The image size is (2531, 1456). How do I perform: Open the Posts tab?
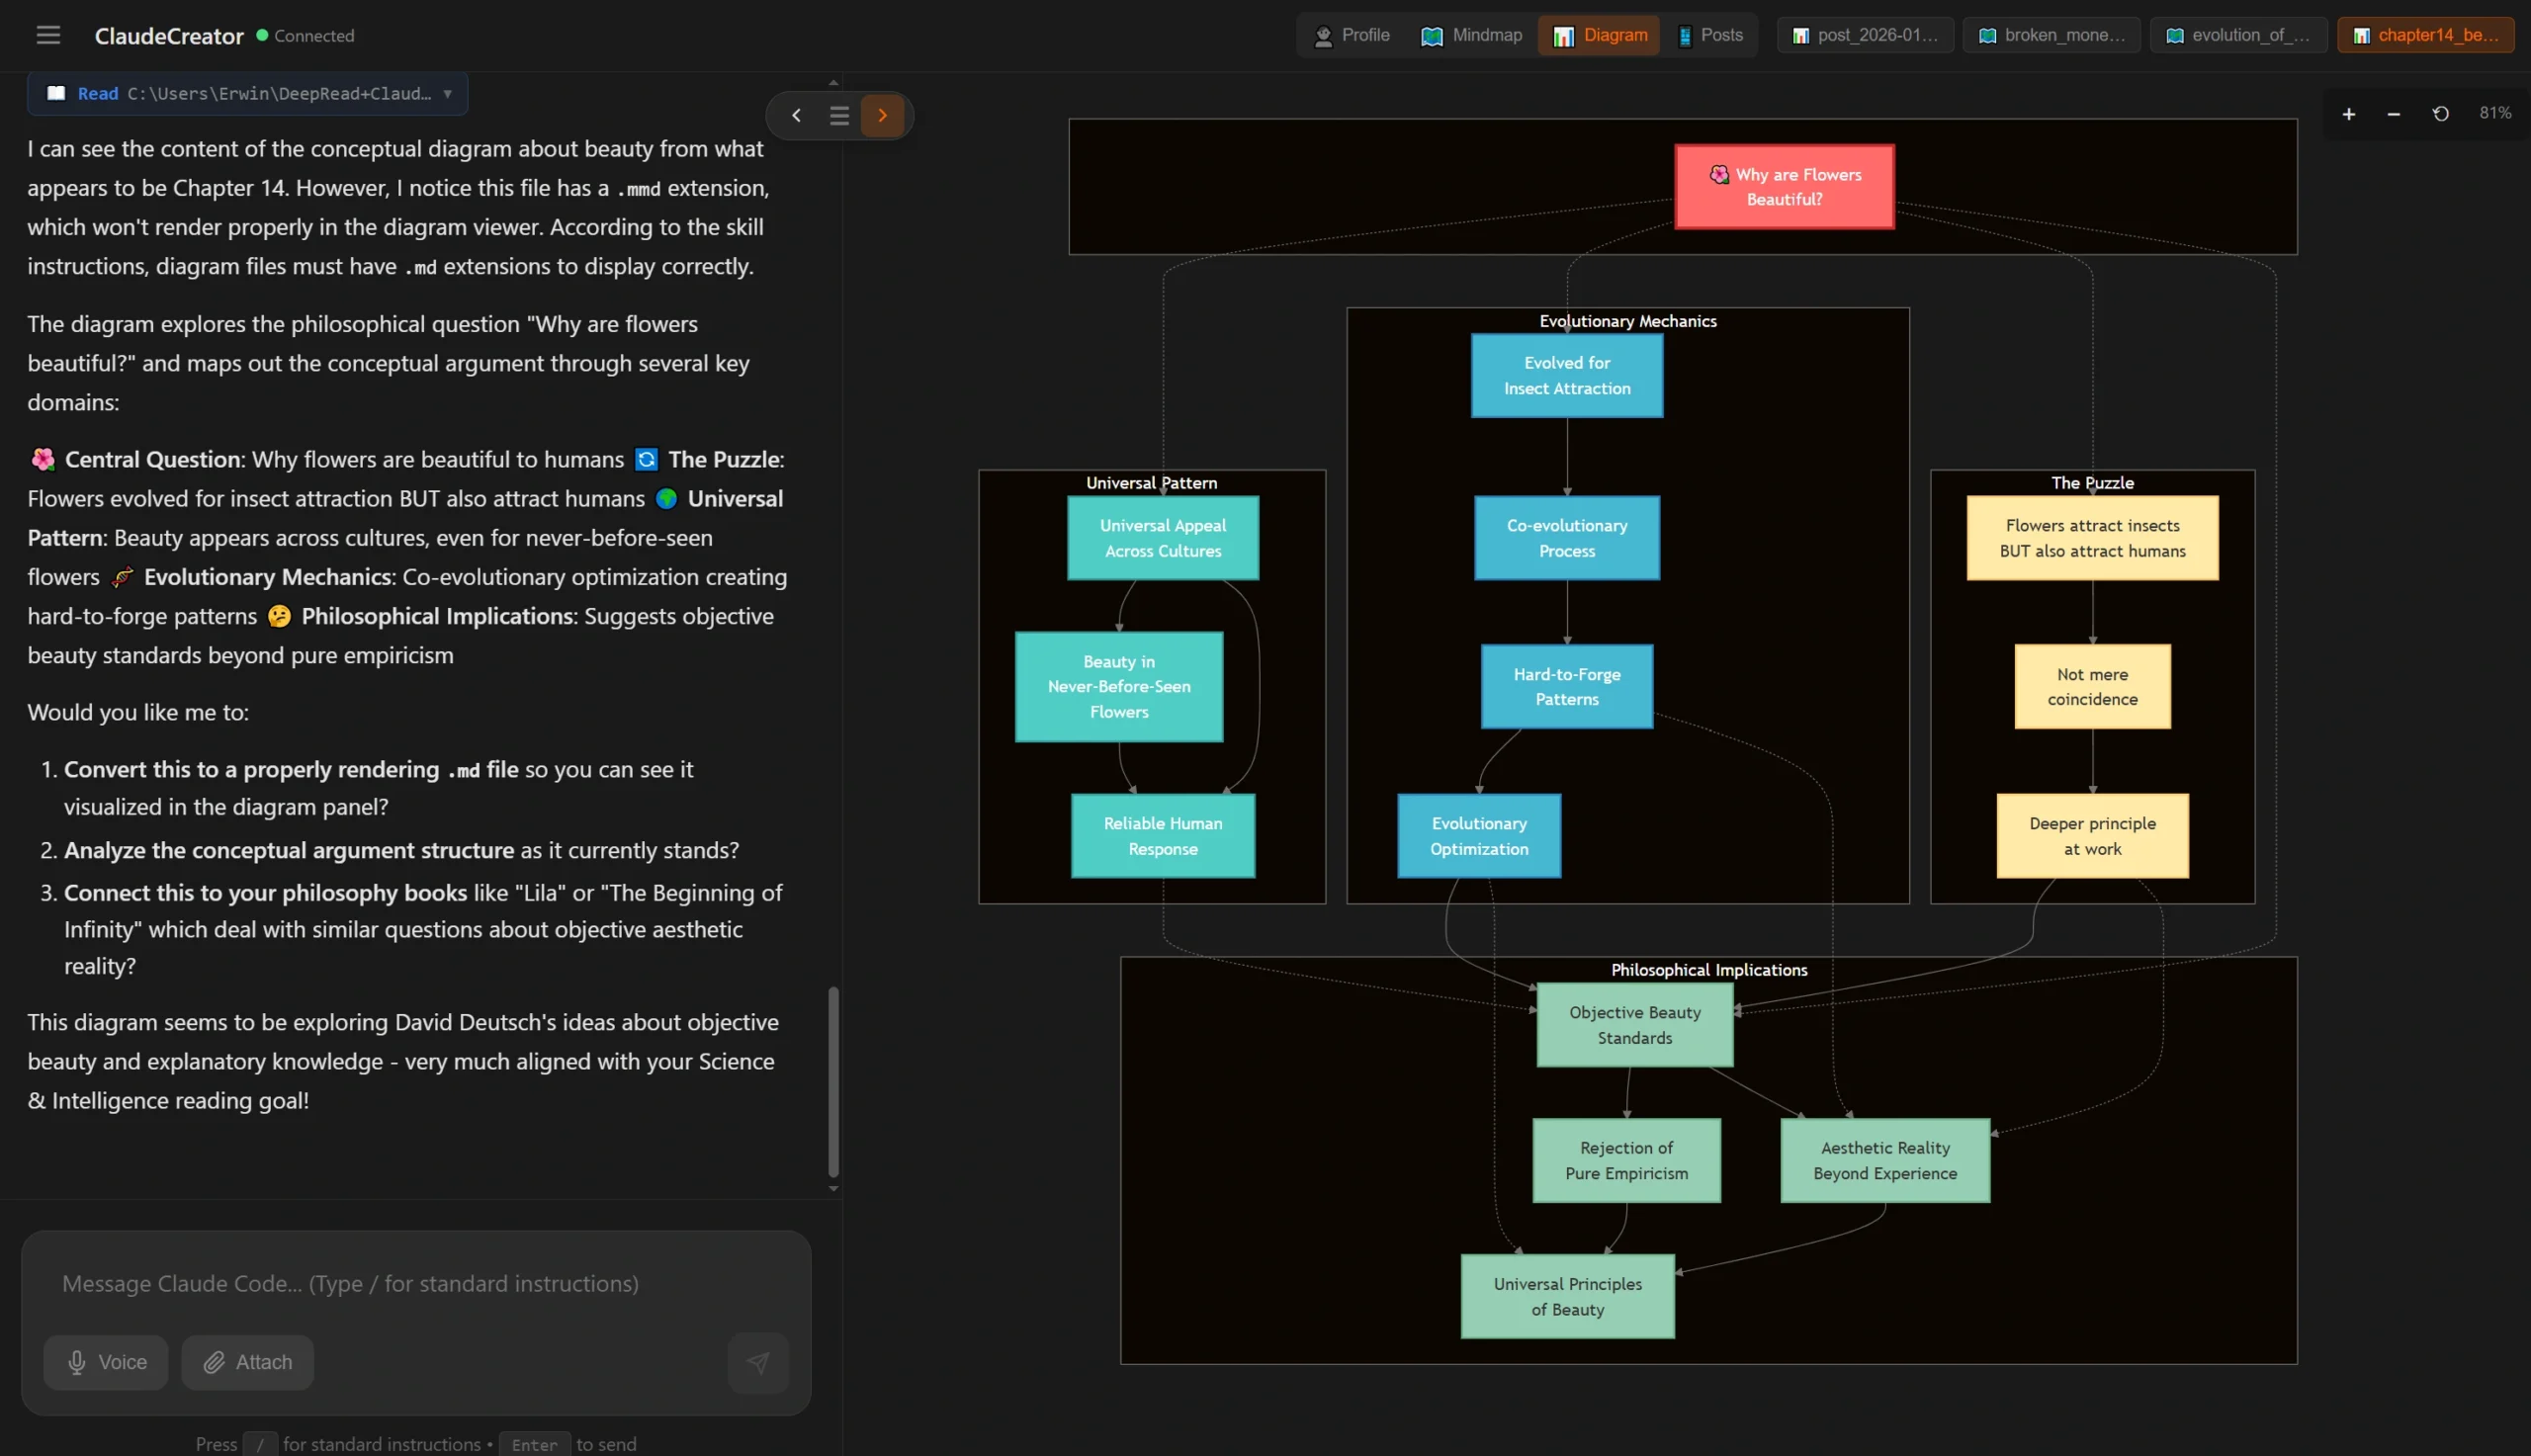tap(1710, 35)
